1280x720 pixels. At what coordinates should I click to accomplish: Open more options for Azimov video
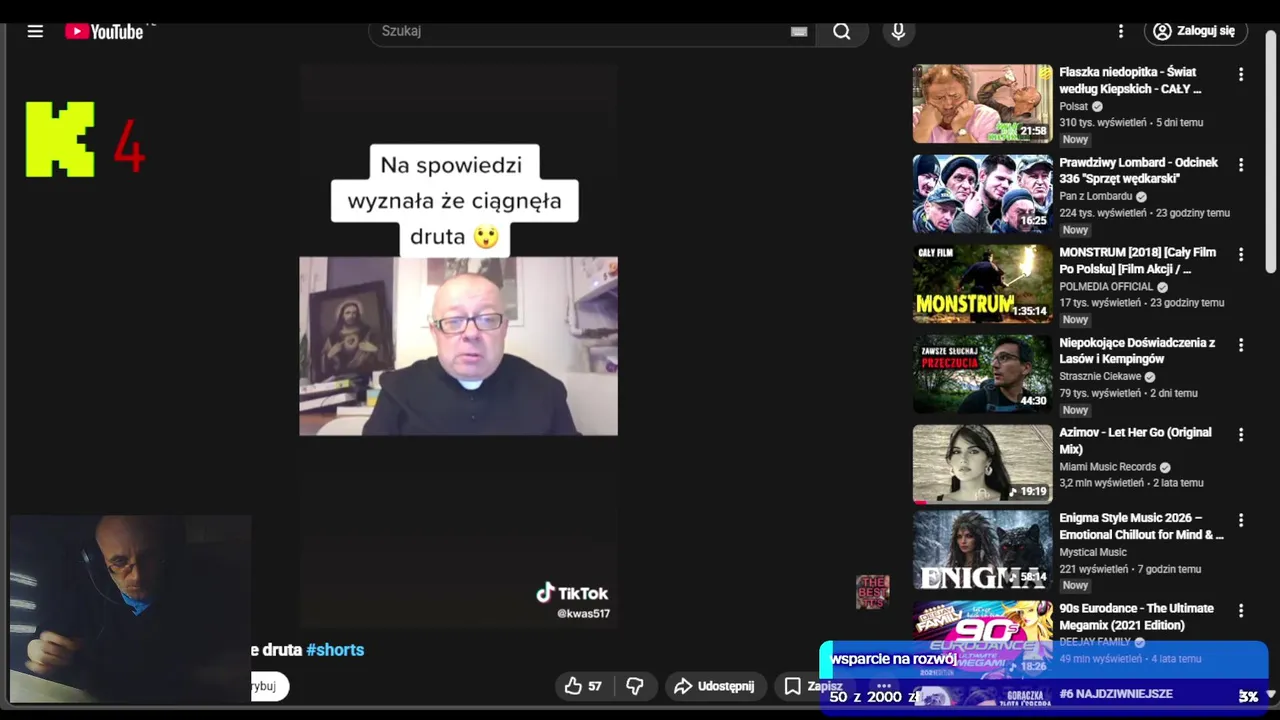coord(1241,434)
